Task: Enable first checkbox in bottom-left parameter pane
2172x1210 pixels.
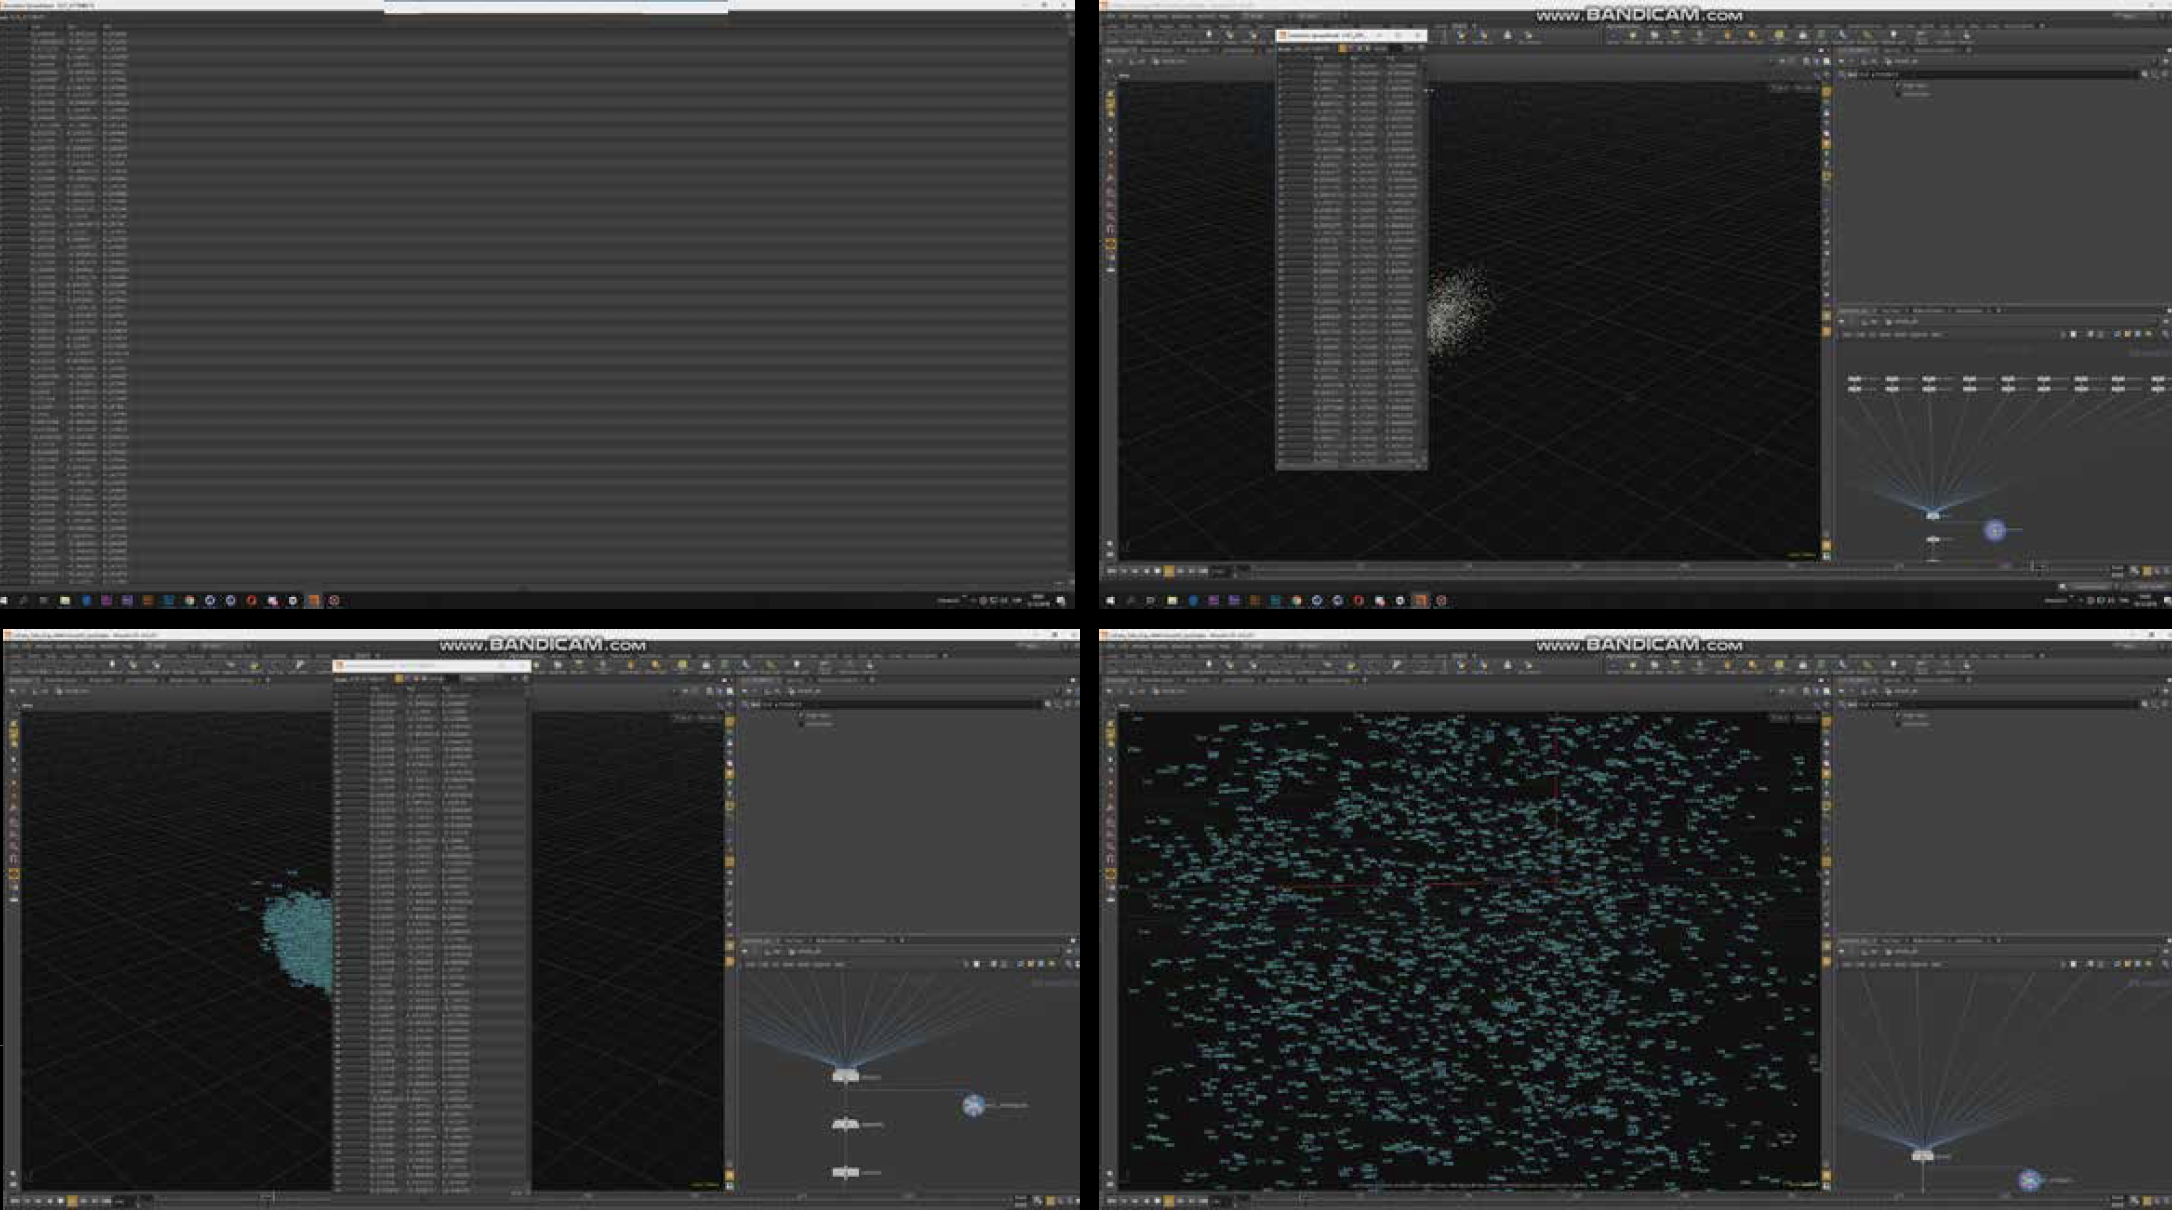Action: coord(802,716)
